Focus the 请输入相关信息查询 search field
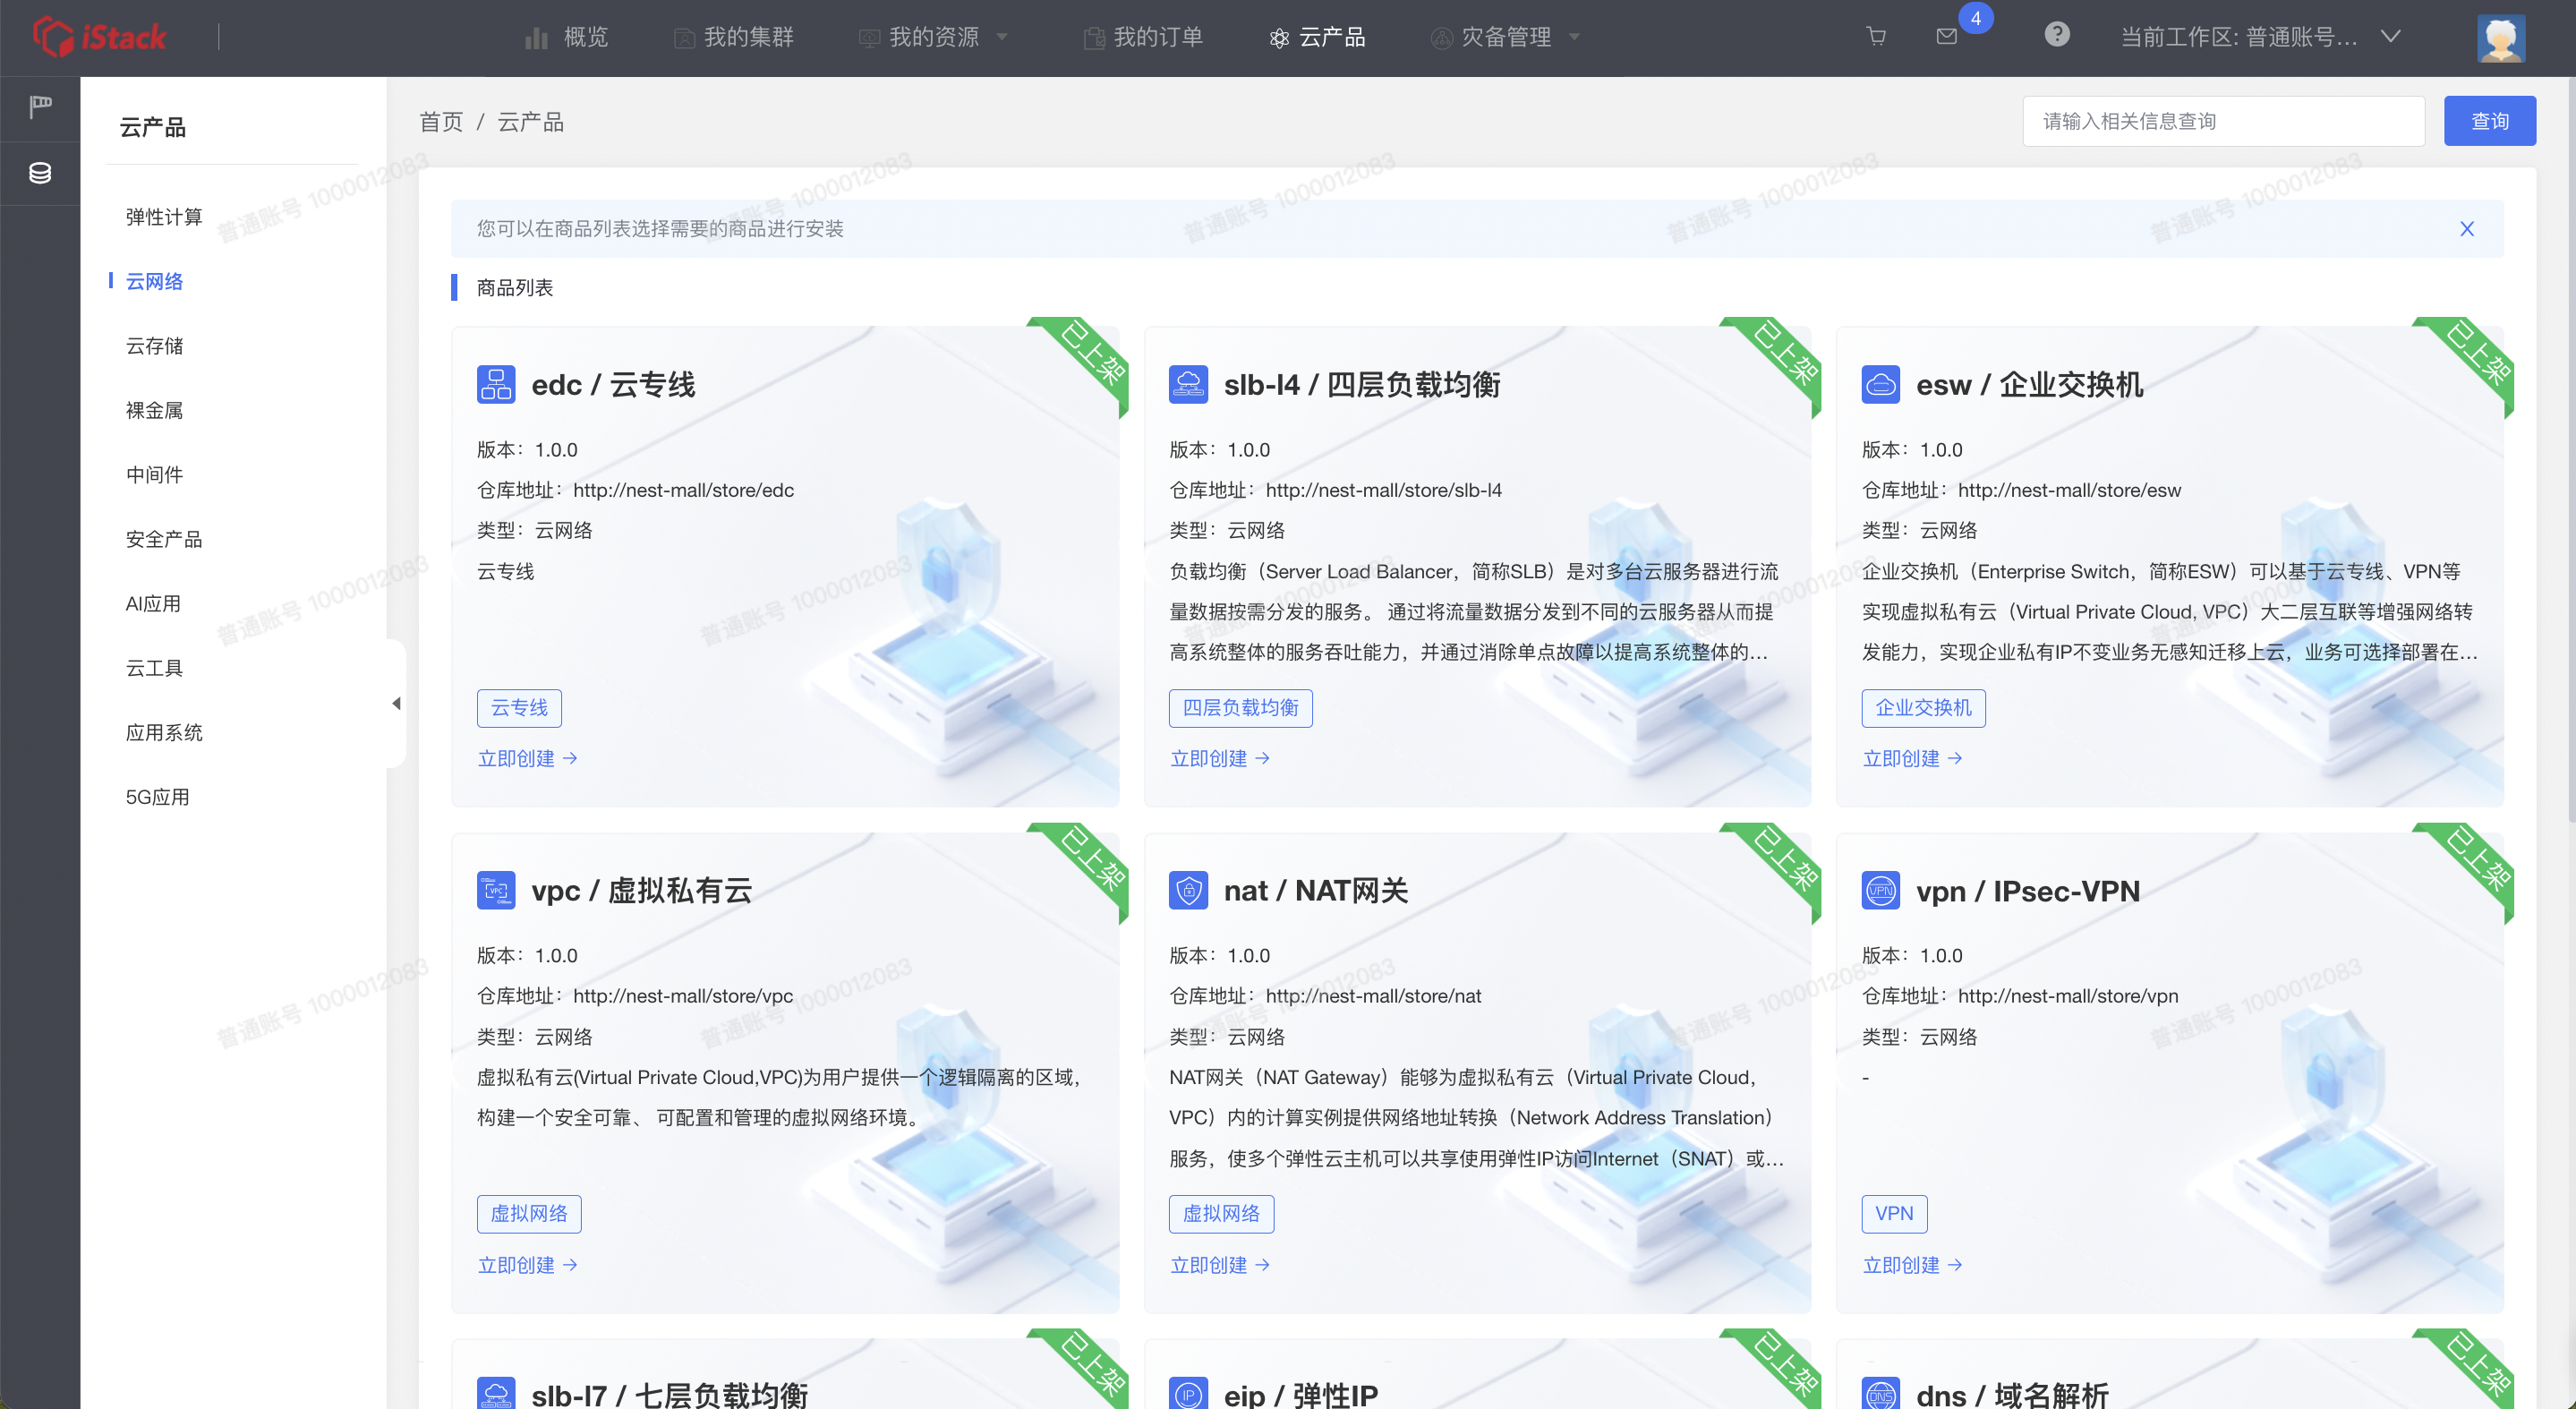 click(x=2223, y=121)
